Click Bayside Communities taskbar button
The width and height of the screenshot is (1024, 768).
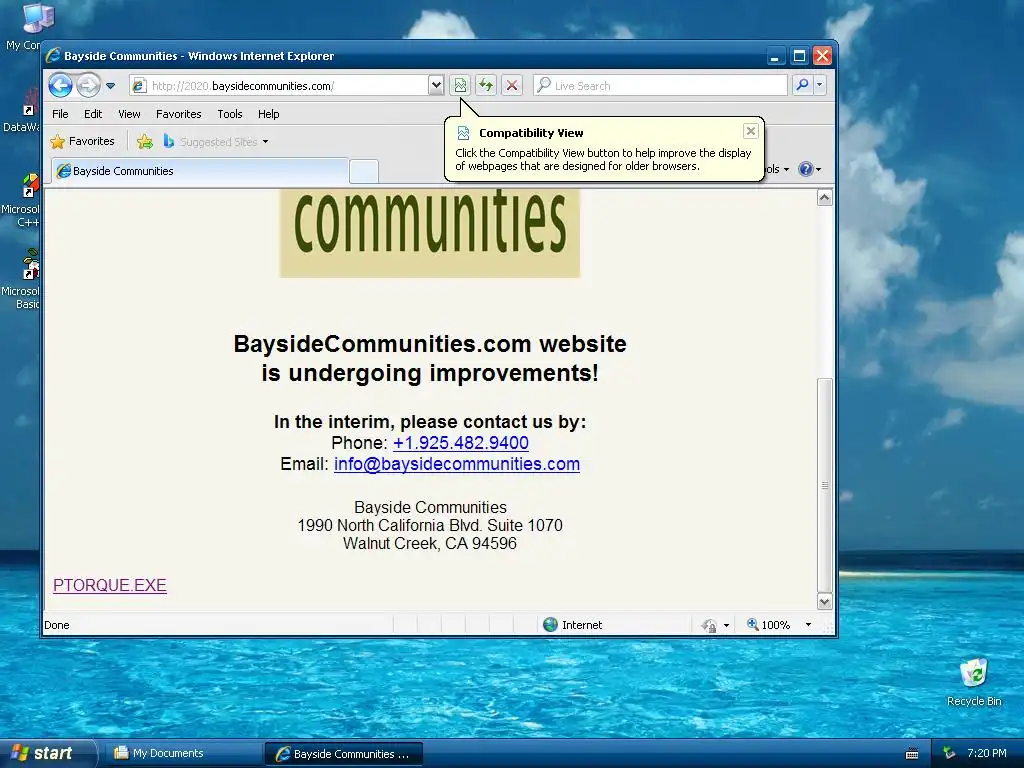click(x=344, y=754)
